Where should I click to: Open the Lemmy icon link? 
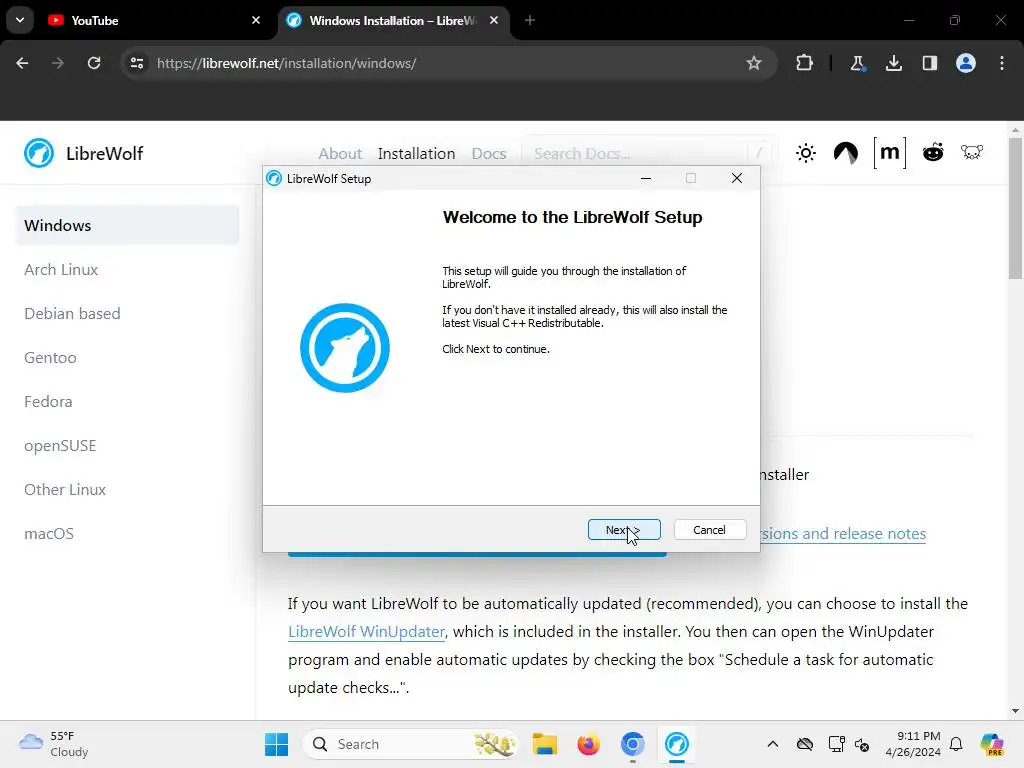(972, 152)
